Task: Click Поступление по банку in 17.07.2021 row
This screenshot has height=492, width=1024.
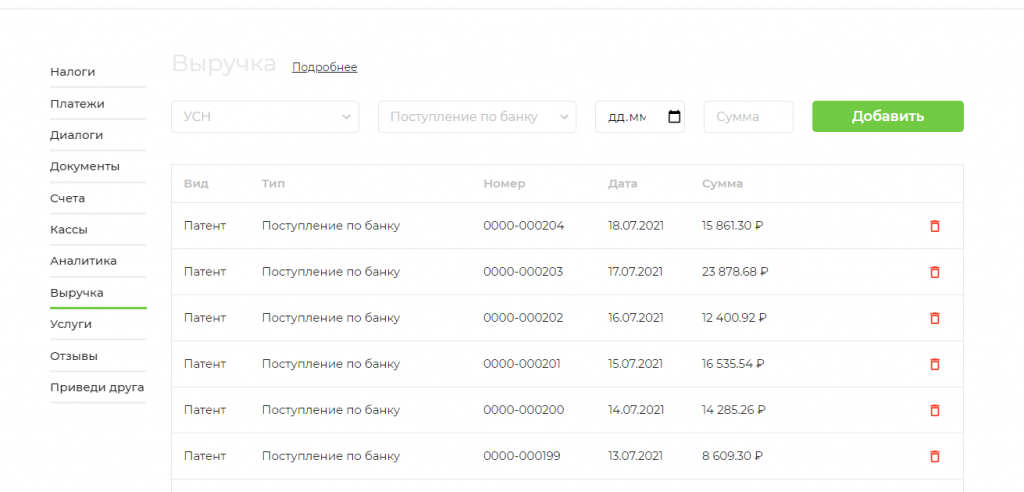Action: coord(330,272)
